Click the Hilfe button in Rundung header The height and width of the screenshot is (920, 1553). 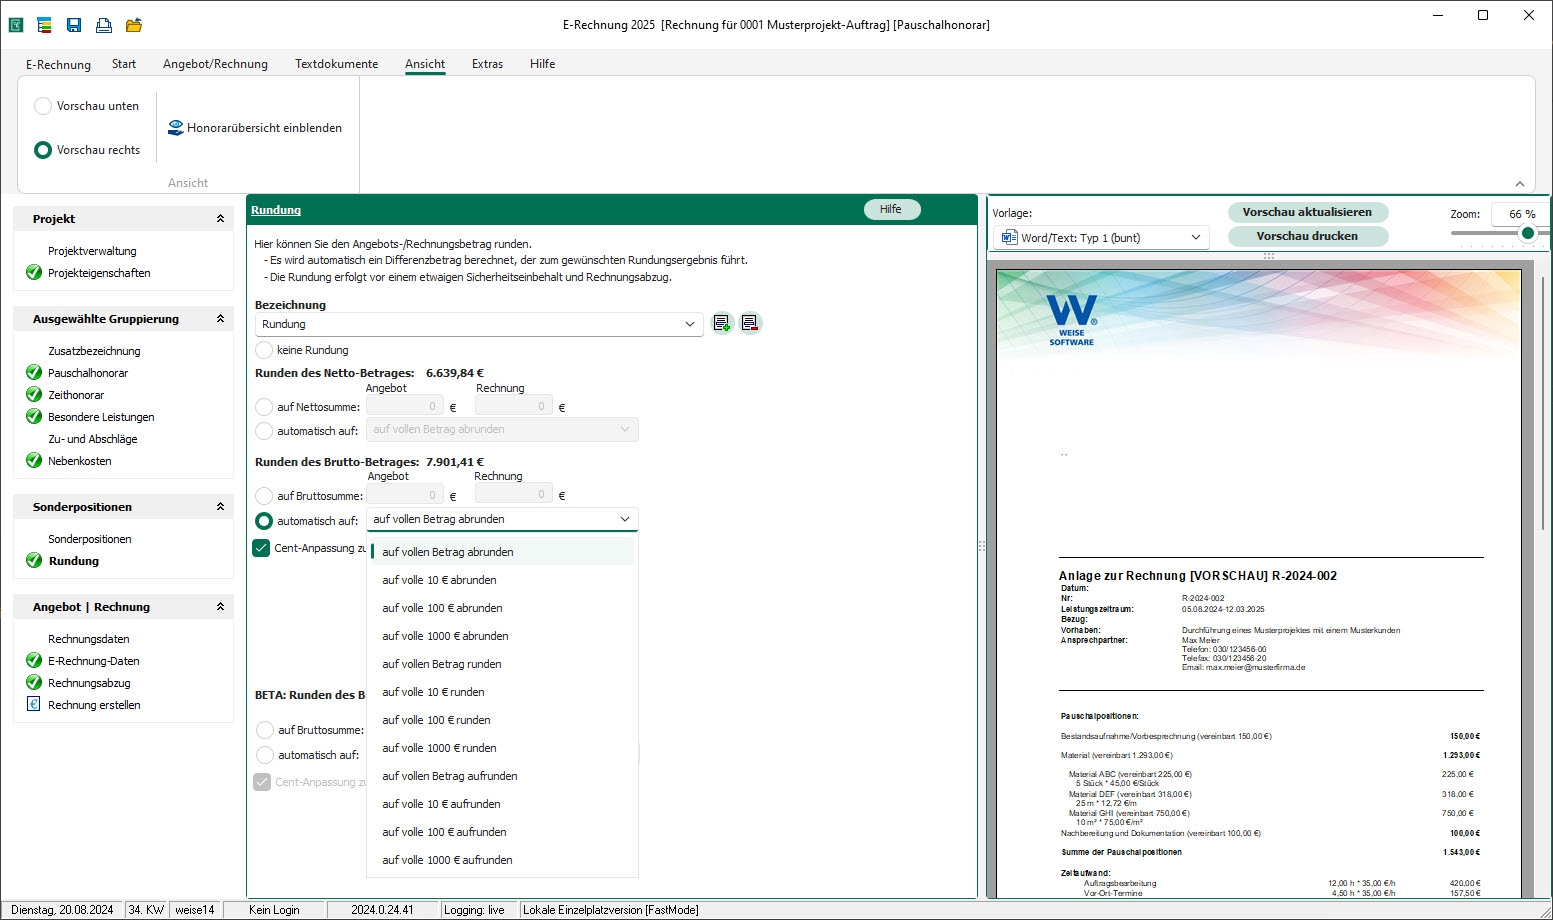pos(891,209)
